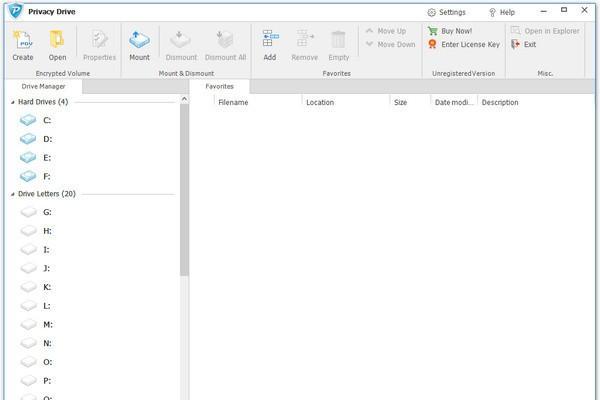Collapse the Hard Drives (4) group
600x400 pixels.
click(13, 102)
